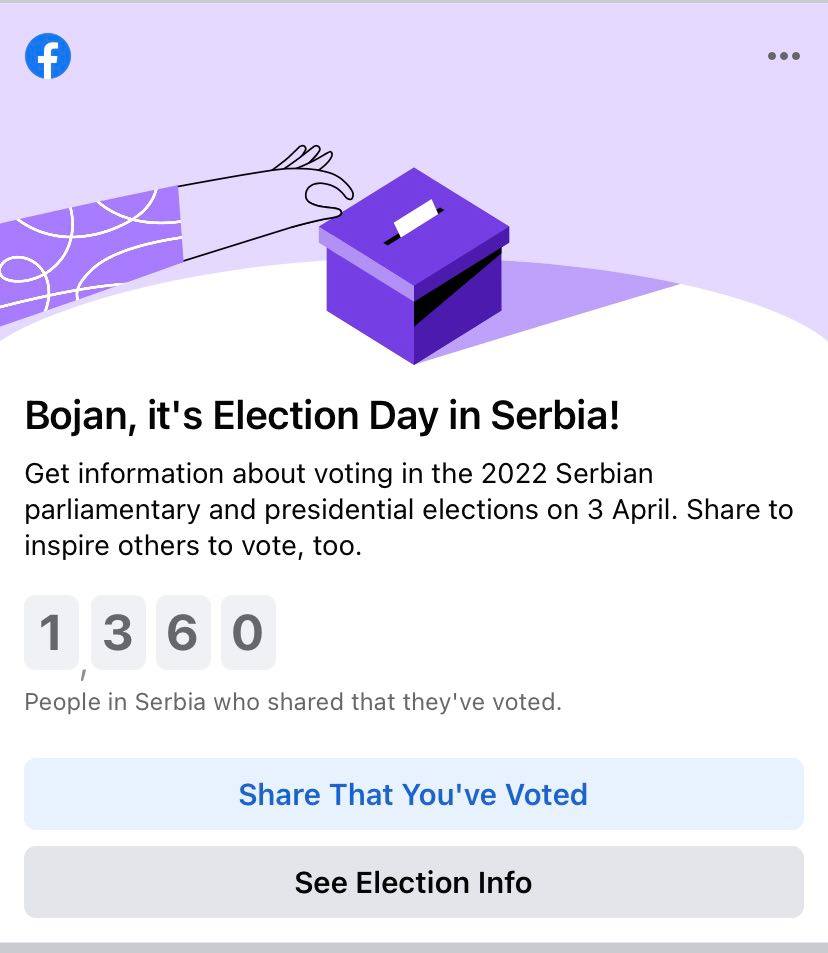828x953 pixels.
Task: Open the three-dot more options menu
Action: coord(783,57)
